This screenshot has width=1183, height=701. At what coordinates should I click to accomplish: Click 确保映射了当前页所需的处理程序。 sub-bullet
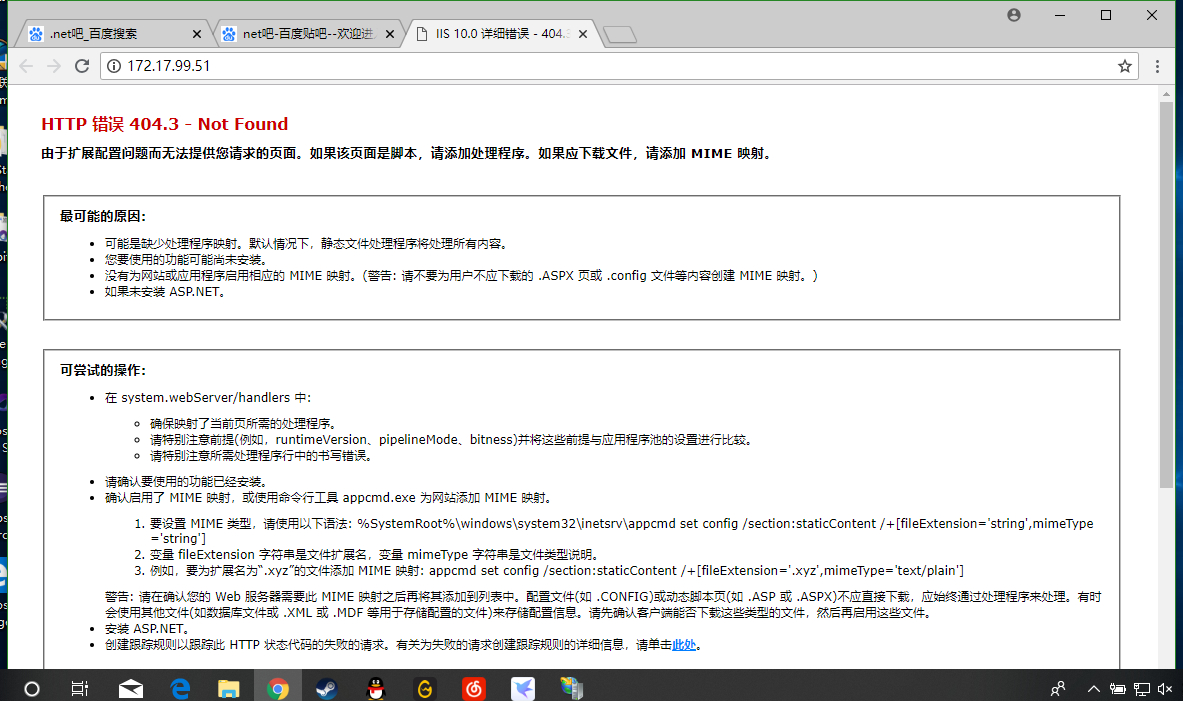point(244,424)
